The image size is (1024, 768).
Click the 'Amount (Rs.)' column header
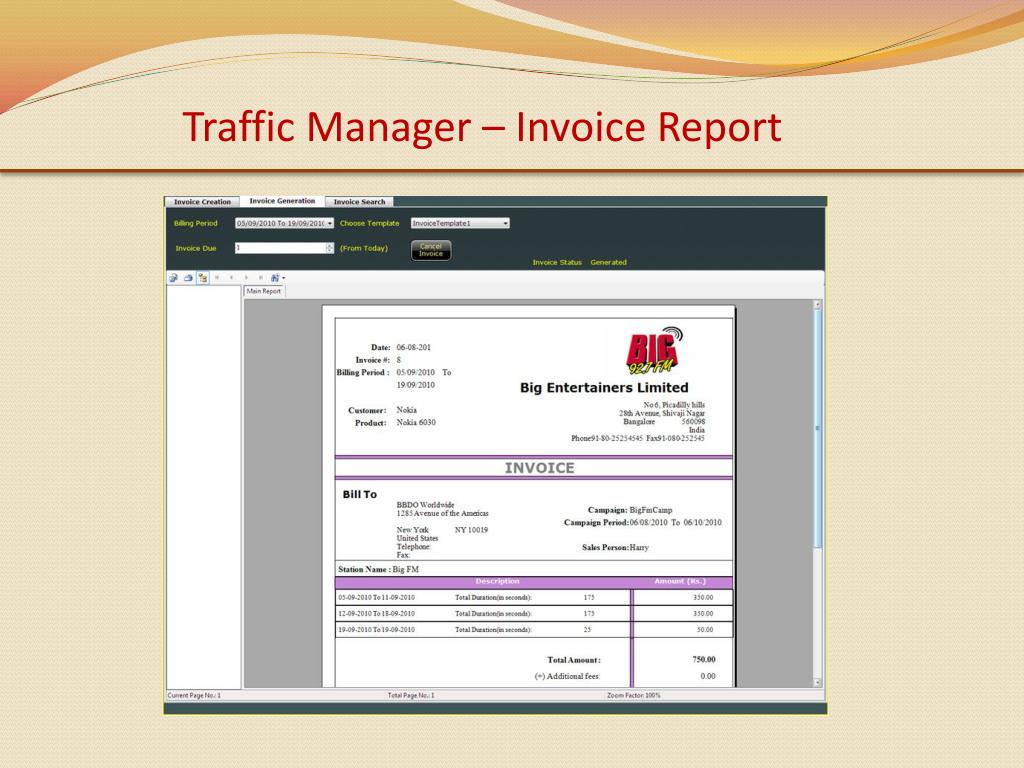(680, 581)
